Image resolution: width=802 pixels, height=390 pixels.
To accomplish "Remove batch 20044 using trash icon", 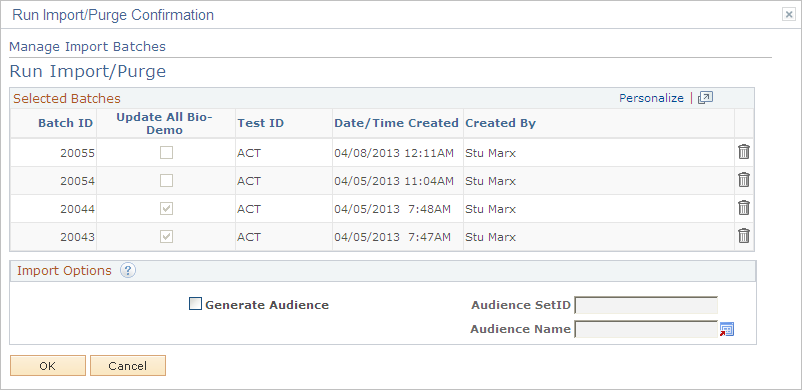I will (x=744, y=208).
